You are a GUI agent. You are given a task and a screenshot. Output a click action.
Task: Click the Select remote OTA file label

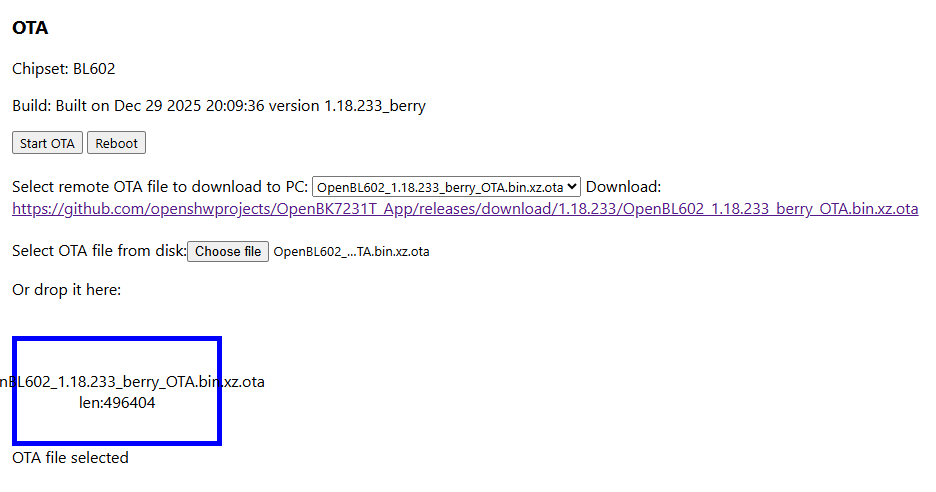160,187
